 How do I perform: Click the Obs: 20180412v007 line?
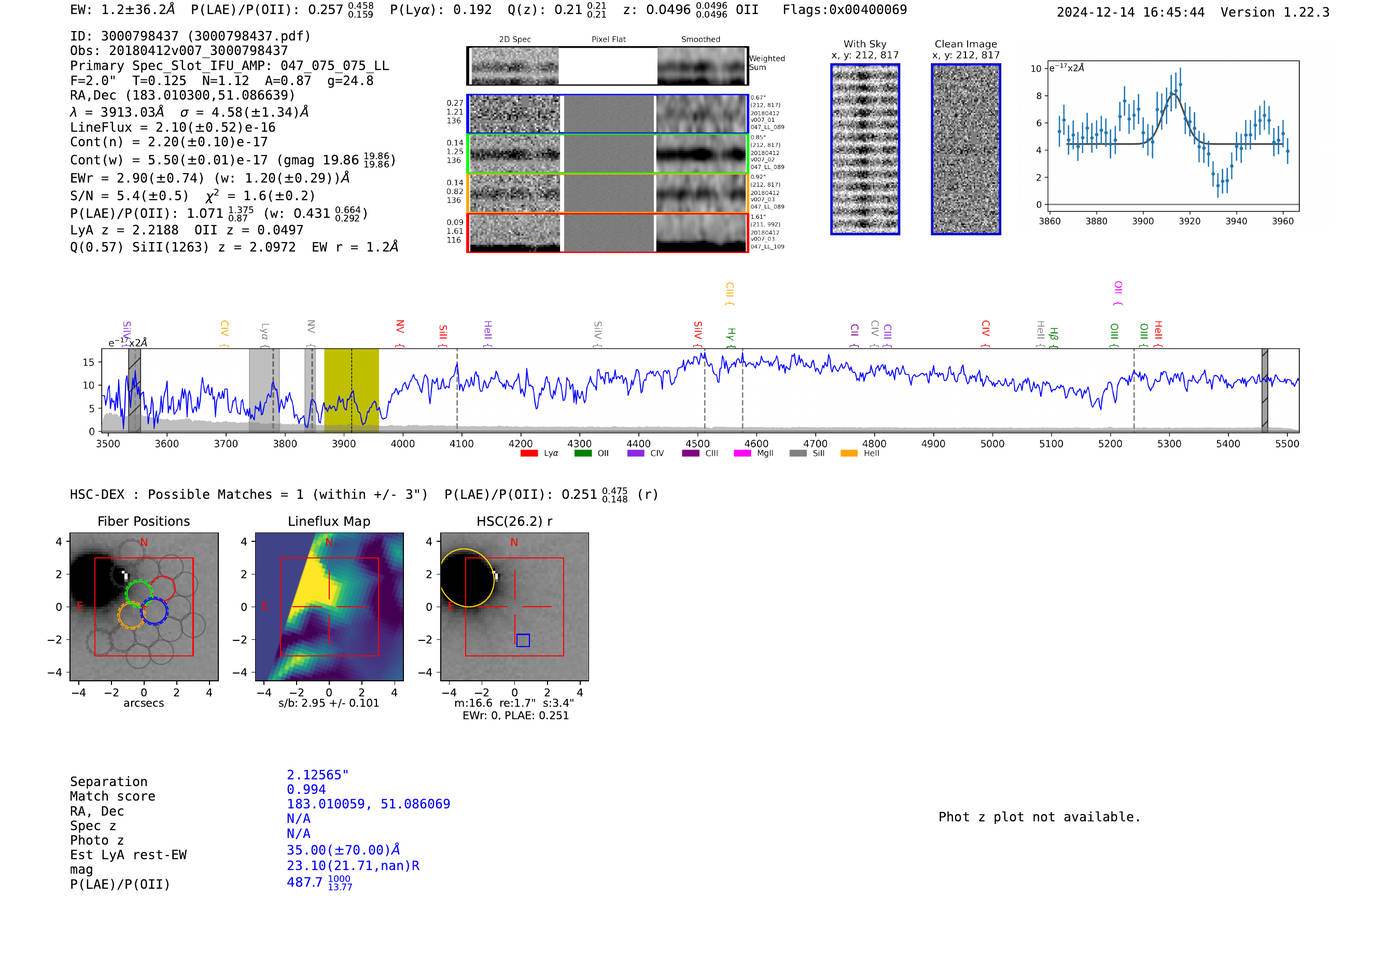[179, 51]
